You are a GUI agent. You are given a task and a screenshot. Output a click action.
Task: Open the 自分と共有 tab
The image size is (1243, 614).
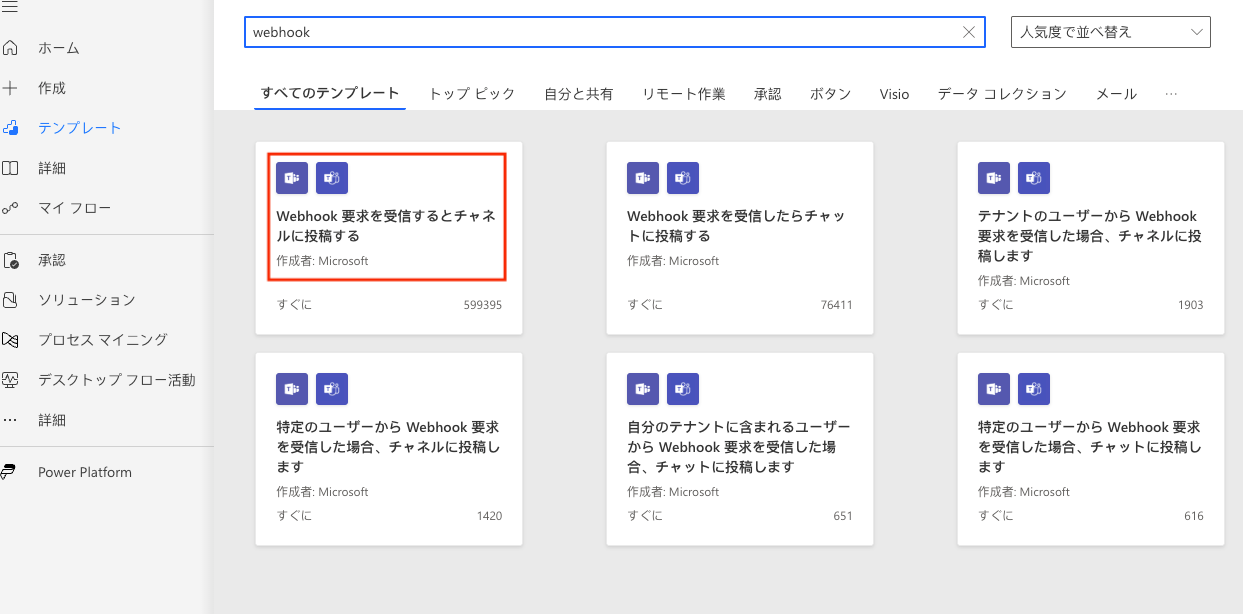click(x=578, y=93)
